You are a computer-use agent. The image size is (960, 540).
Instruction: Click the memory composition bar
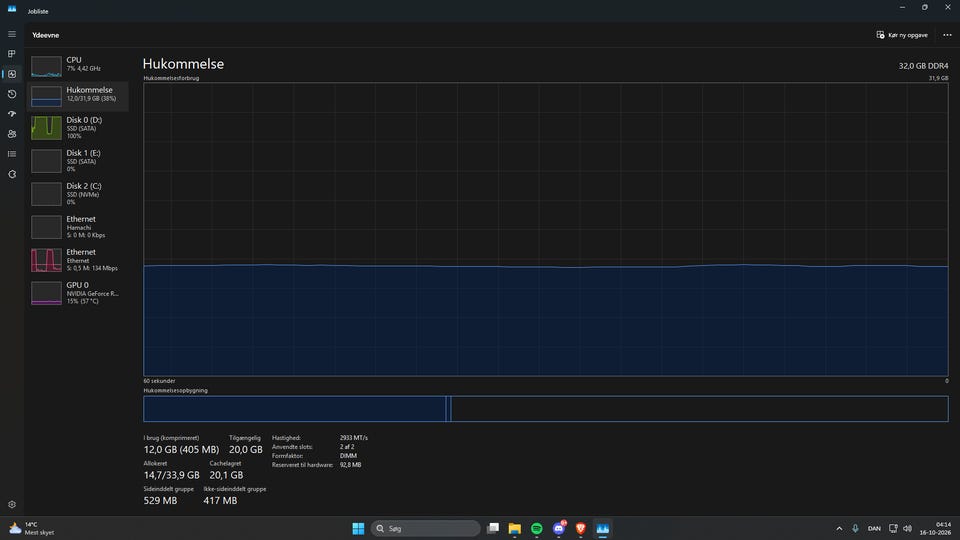(x=546, y=409)
